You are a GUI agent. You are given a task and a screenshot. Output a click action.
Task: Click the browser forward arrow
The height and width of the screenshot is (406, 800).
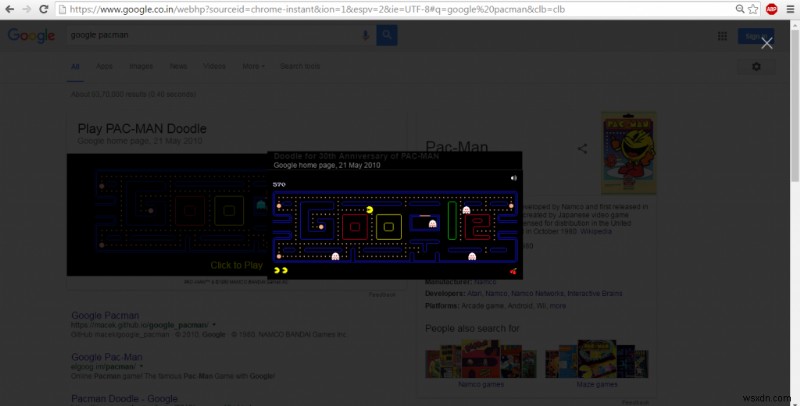(27, 9)
